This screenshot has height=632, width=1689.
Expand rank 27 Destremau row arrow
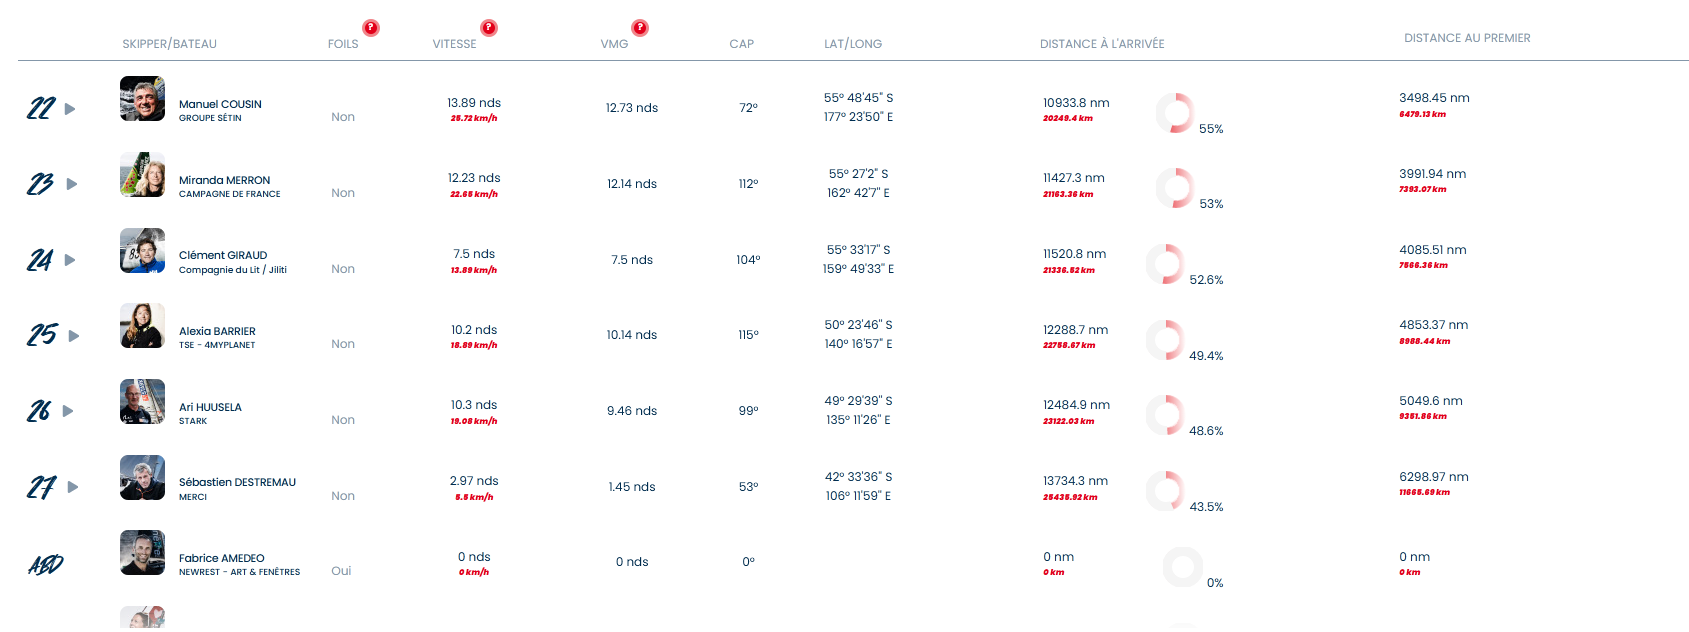click(x=72, y=487)
